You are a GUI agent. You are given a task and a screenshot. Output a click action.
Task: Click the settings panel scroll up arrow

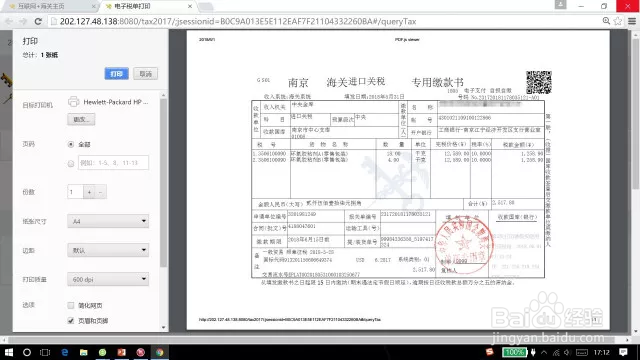pos(163,95)
